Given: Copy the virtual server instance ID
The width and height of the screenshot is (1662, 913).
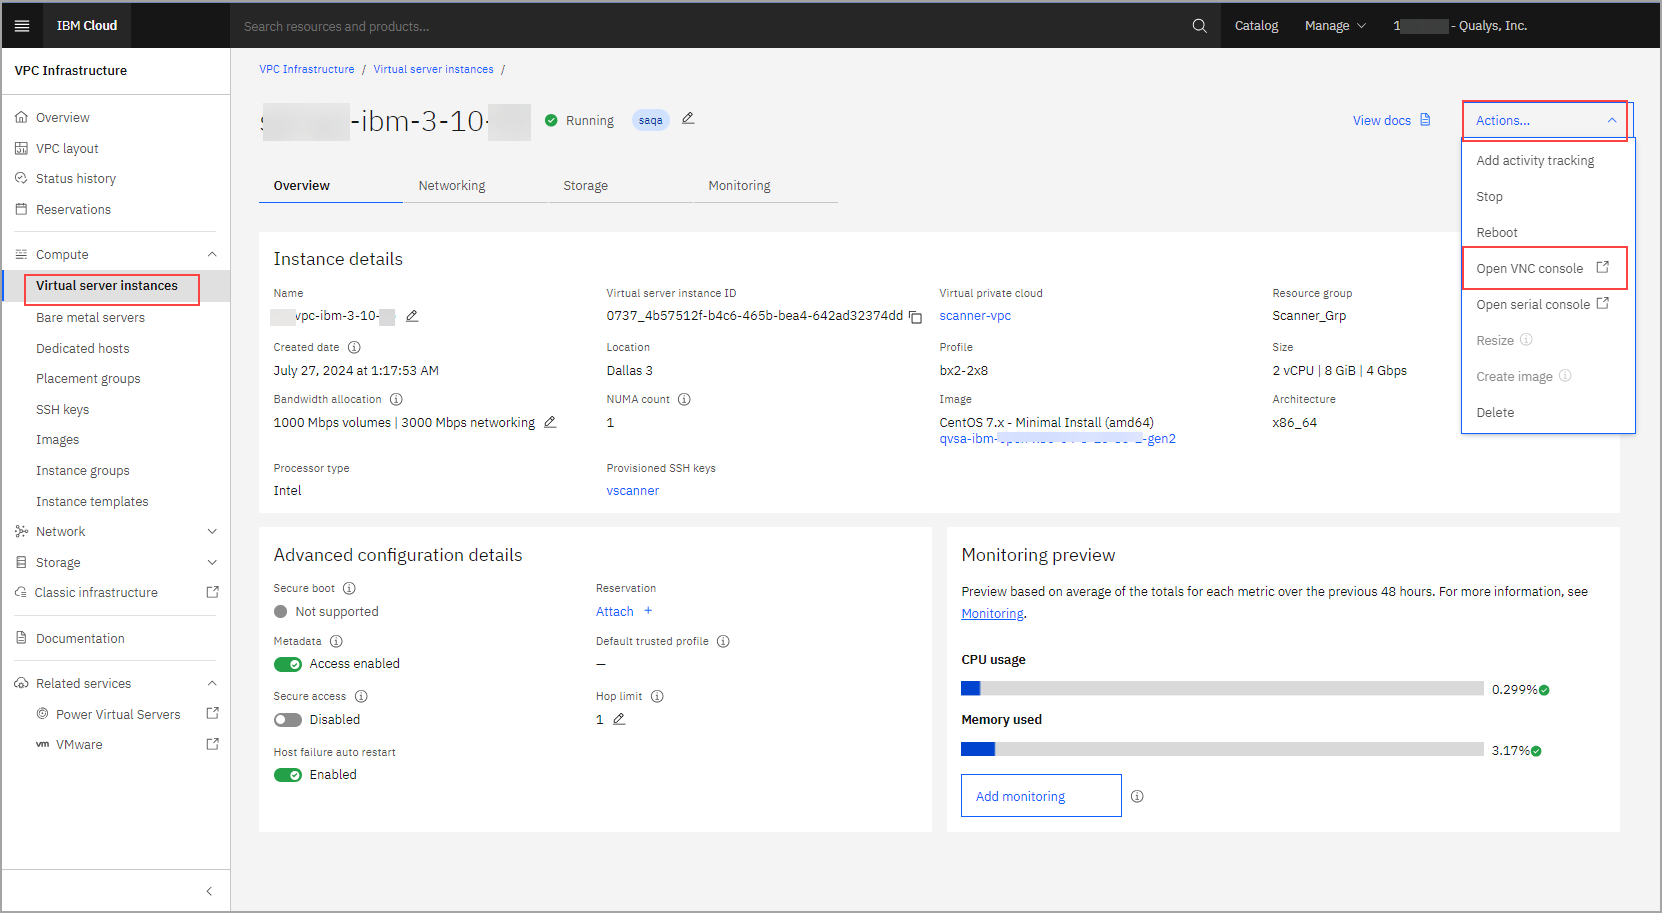Looking at the screenshot, I should pyautogui.click(x=916, y=316).
